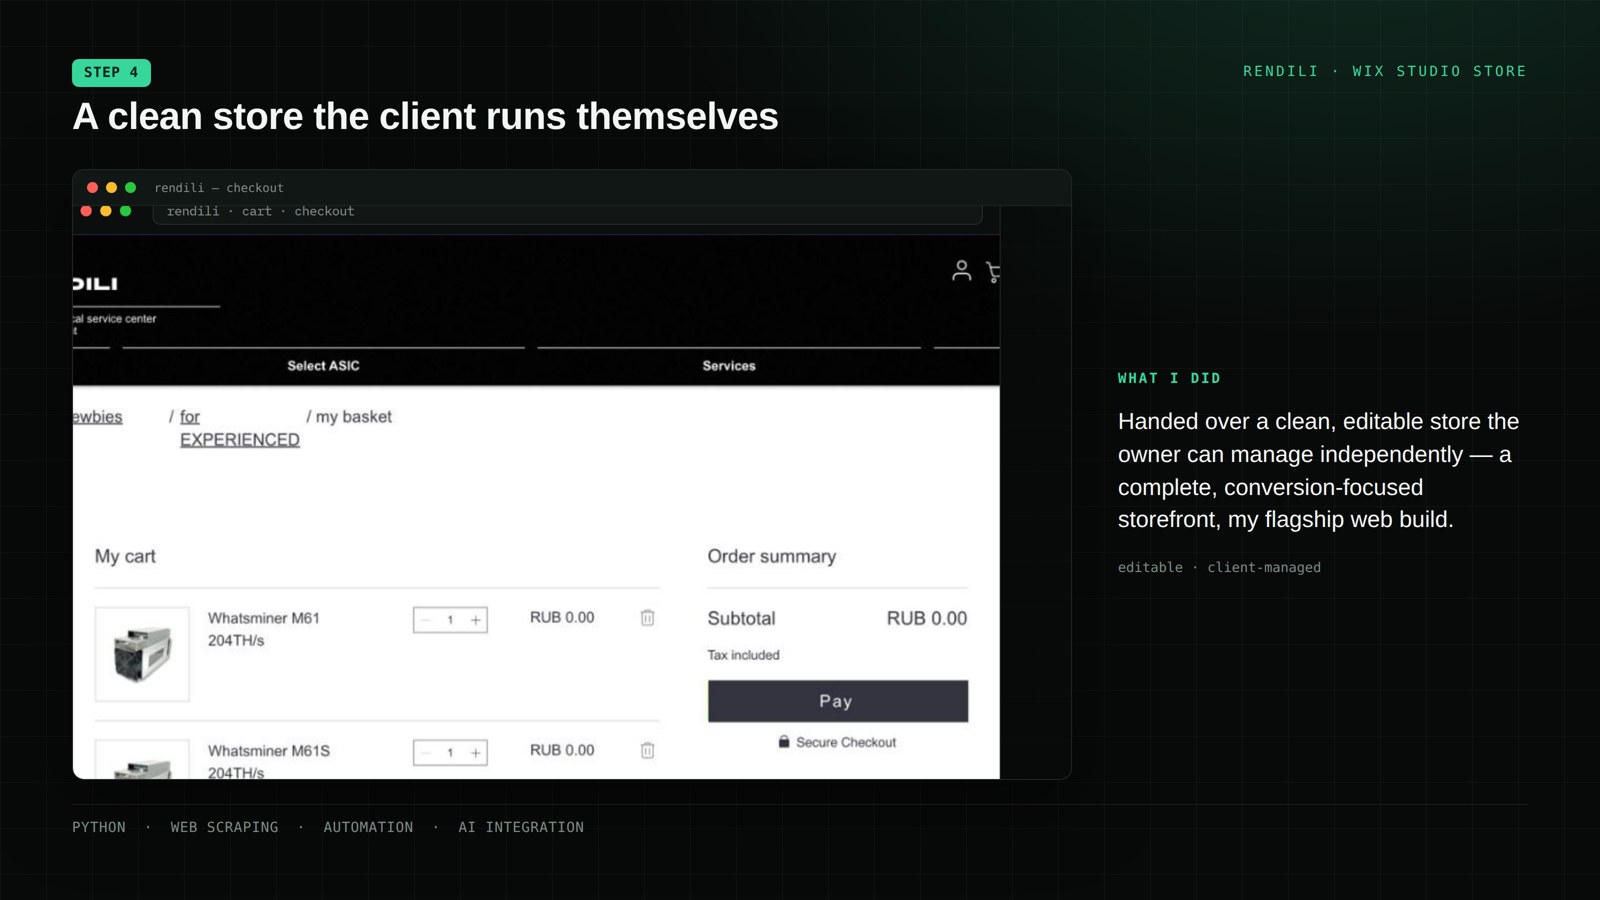1600x900 pixels.
Task: Delete Whatsminer M61 with trash icon
Action: (x=647, y=618)
